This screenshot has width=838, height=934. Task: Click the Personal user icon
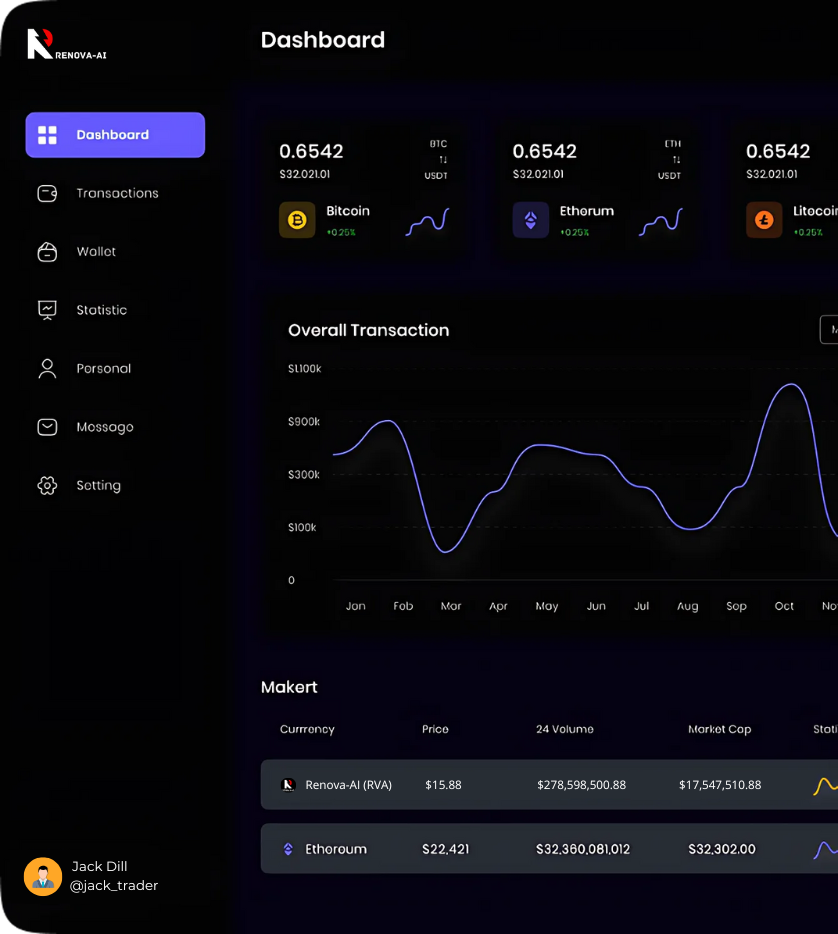click(47, 369)
